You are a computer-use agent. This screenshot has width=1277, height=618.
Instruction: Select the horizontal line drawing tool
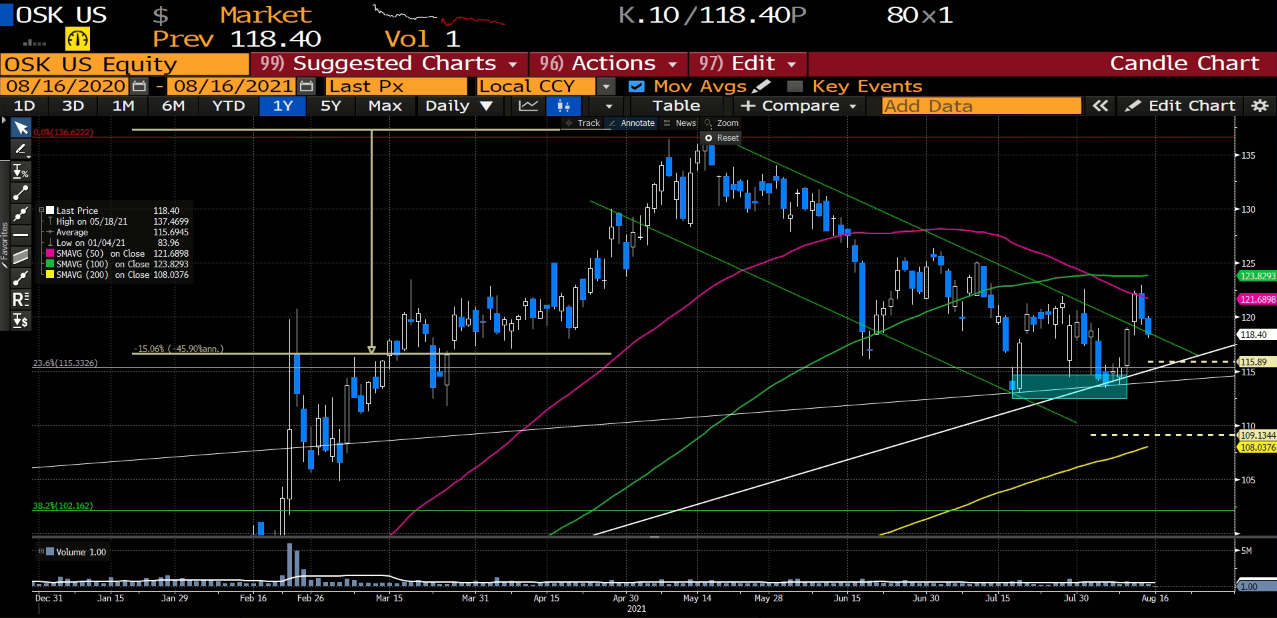tap(20, 235)
